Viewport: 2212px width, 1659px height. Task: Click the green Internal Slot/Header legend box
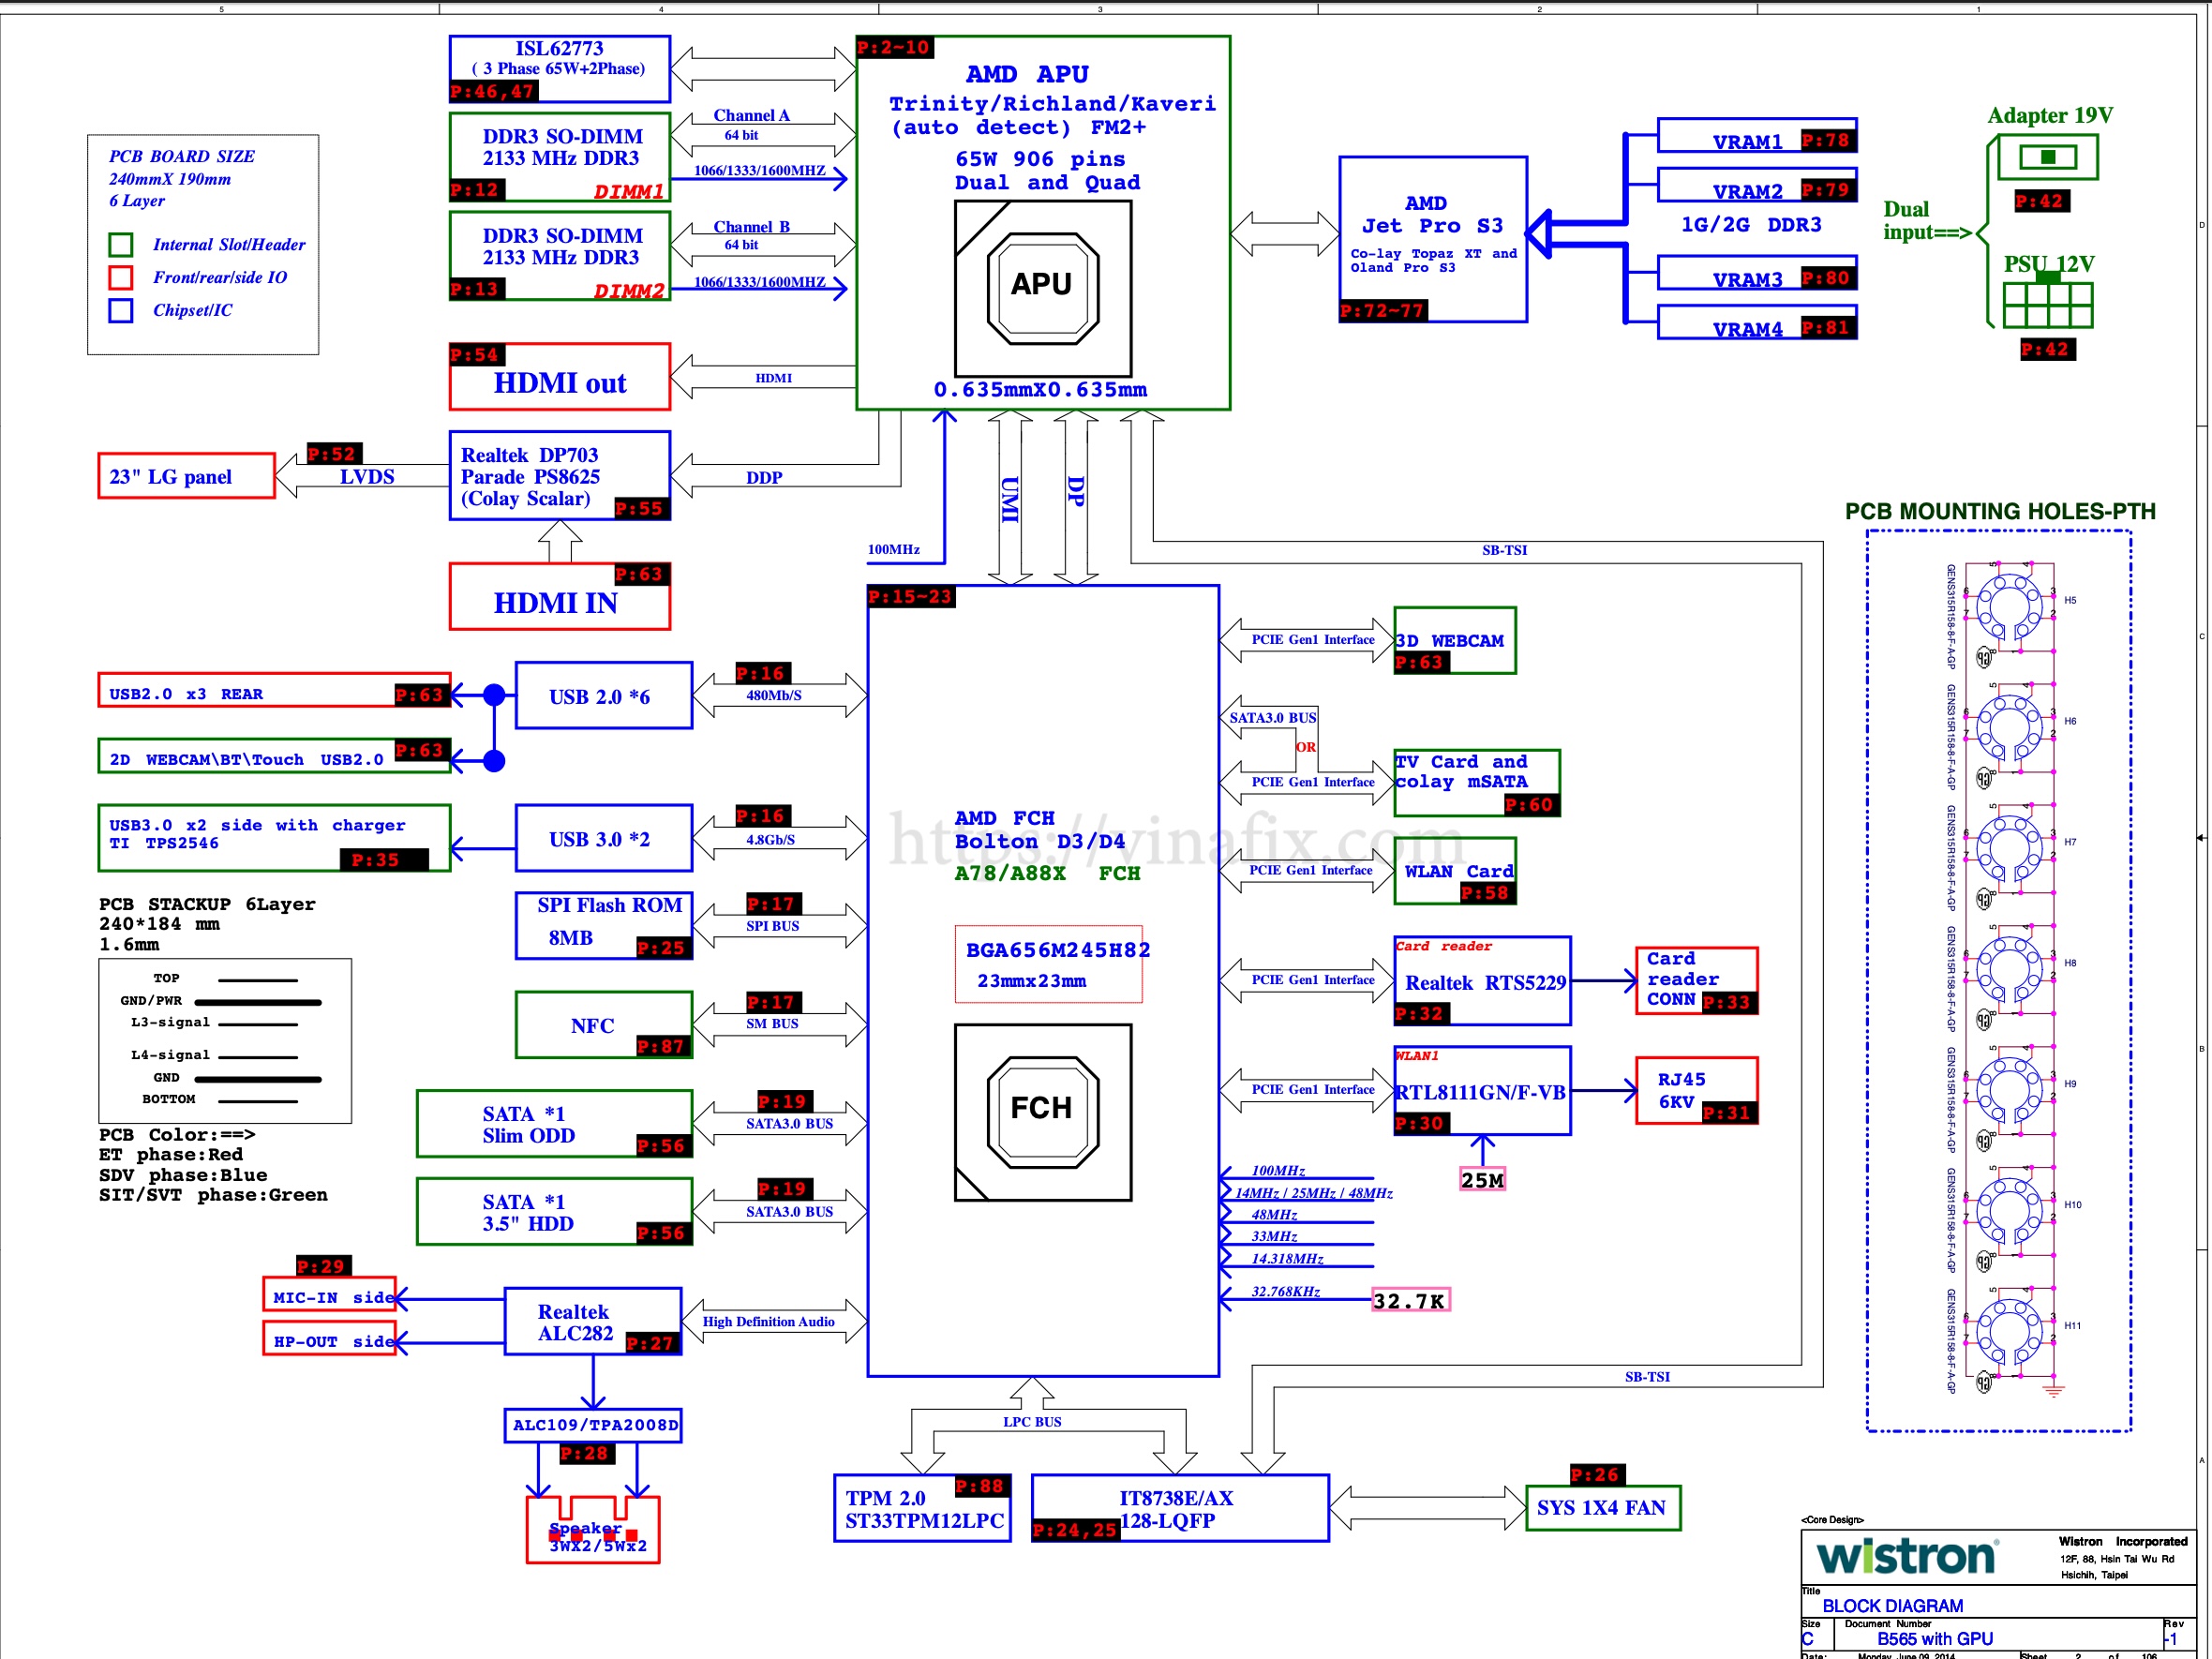[x=121, y=245]
